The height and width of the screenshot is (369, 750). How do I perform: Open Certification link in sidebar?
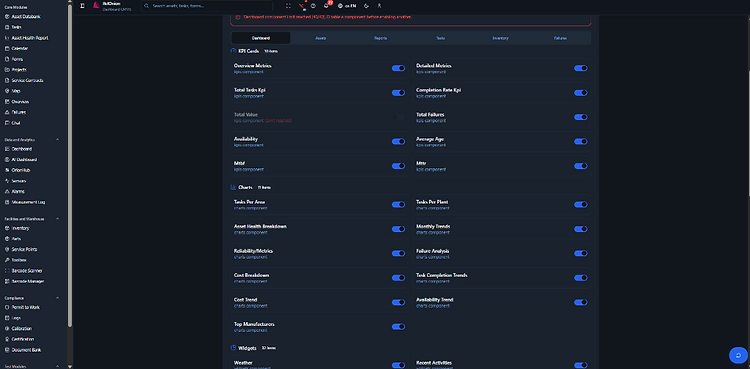tap(19, 339)
